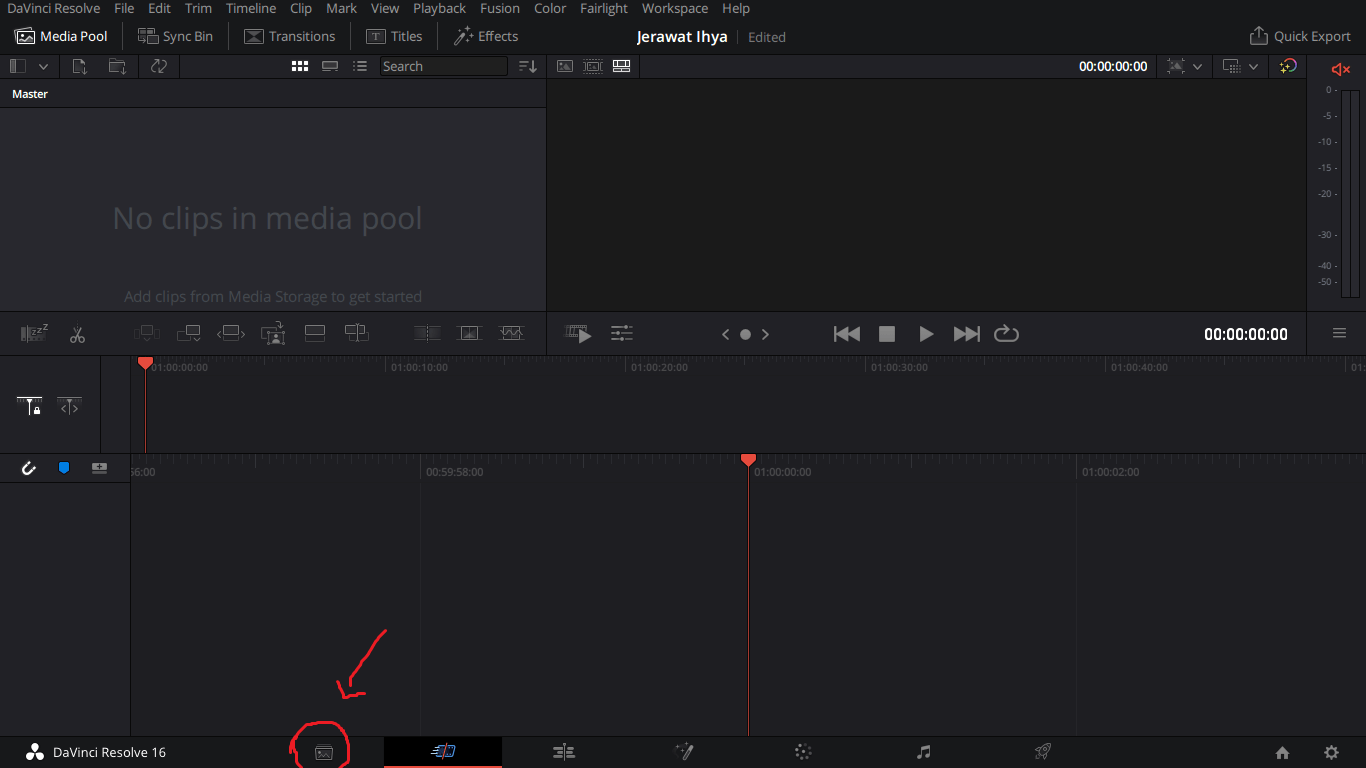Apply the Dissolve transition icon
The width and height of the screenshot is (1366, 768).
(469, 333)
